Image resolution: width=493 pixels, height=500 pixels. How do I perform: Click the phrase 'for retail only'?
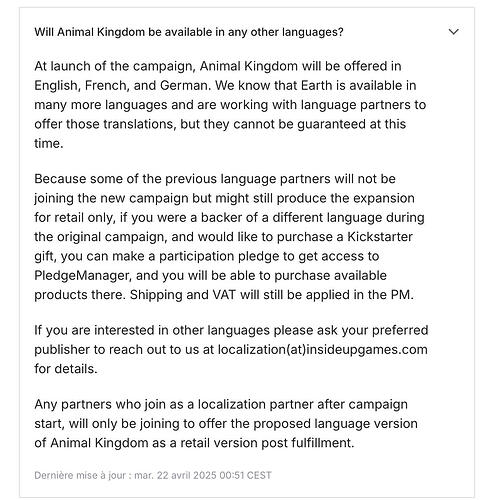[75, 218]
